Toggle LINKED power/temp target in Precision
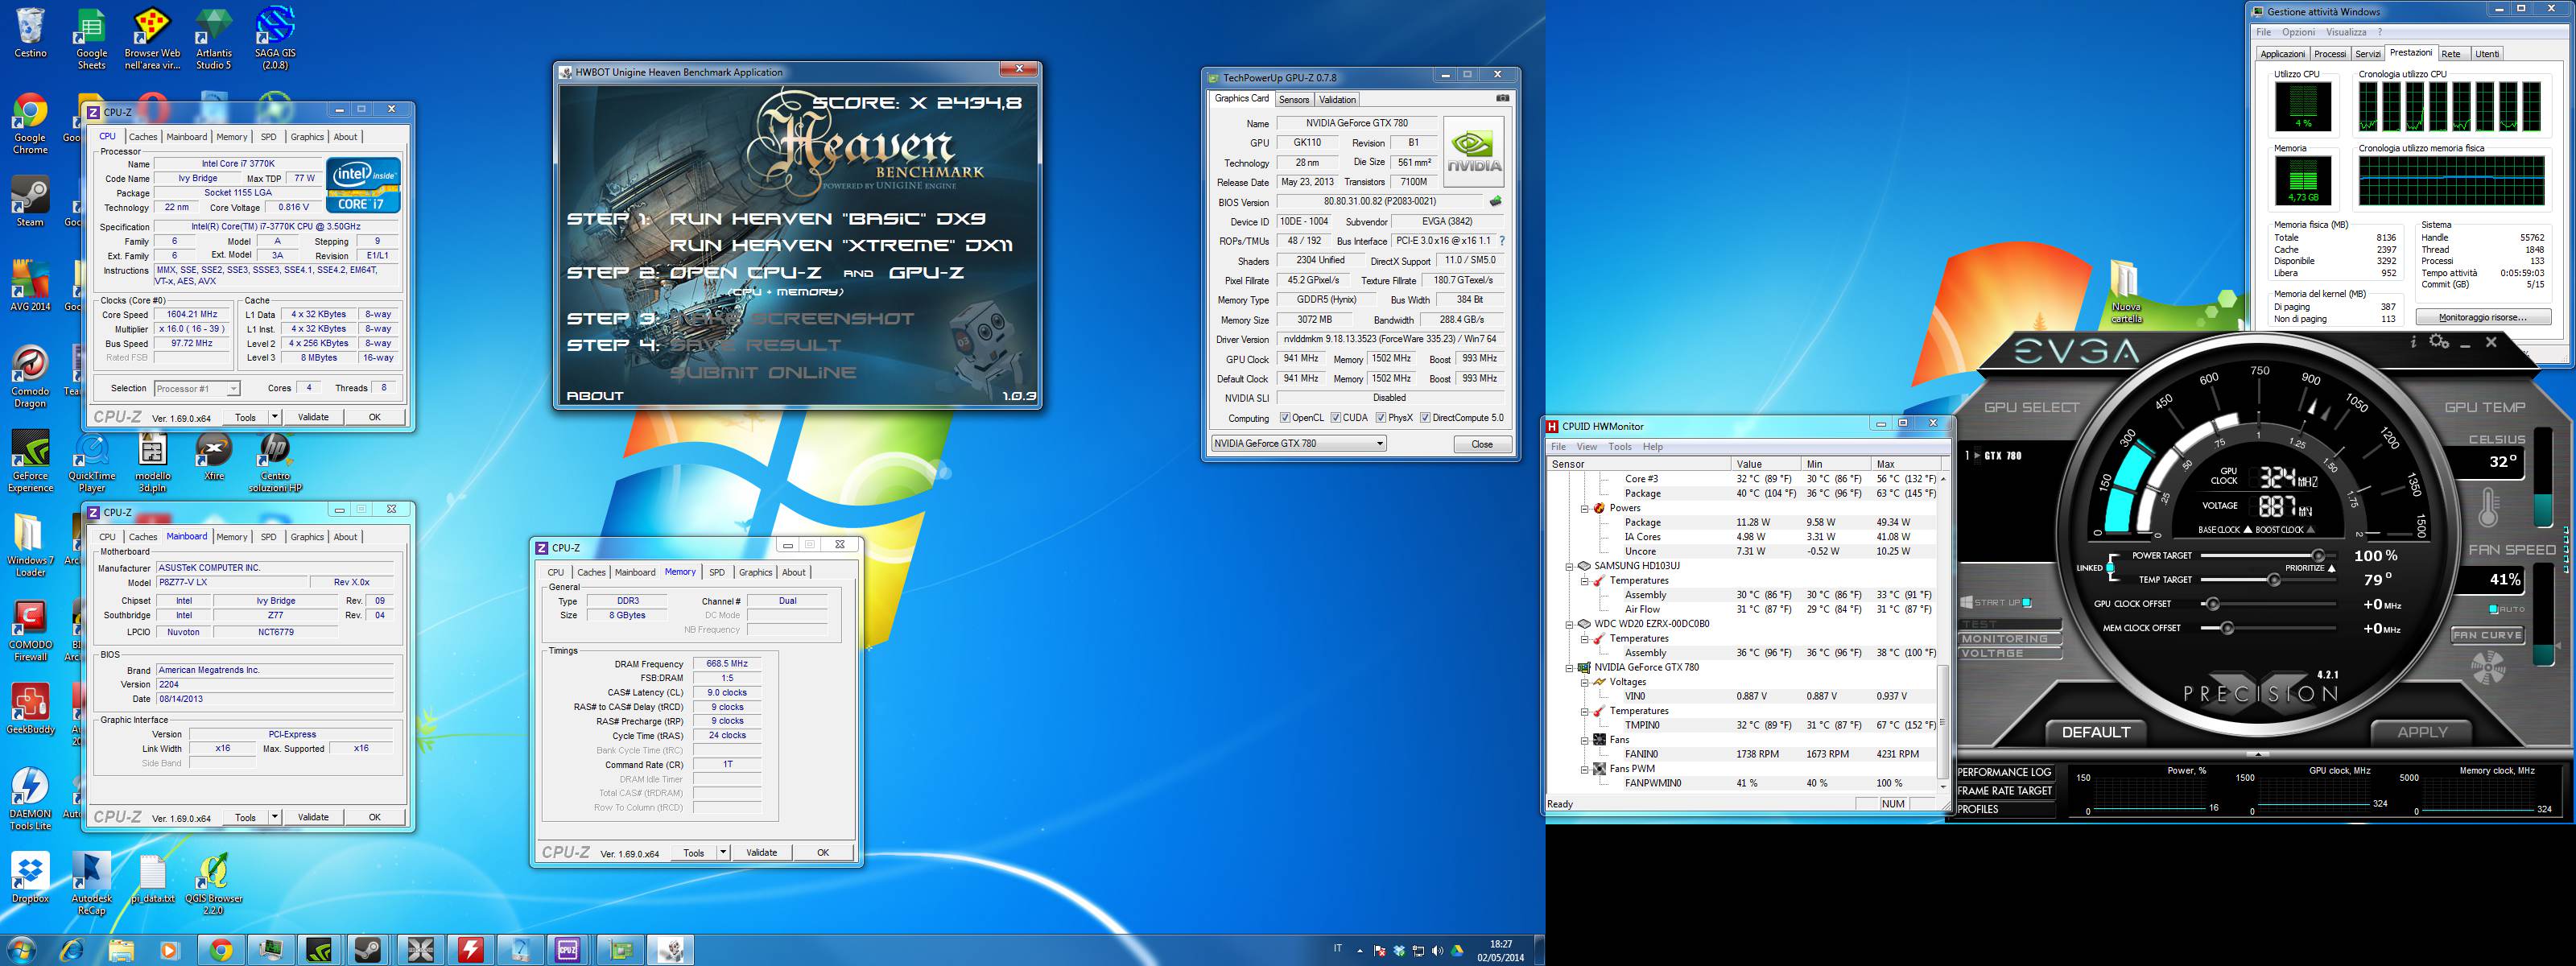2576x966 pixels. coord(2110,568)
